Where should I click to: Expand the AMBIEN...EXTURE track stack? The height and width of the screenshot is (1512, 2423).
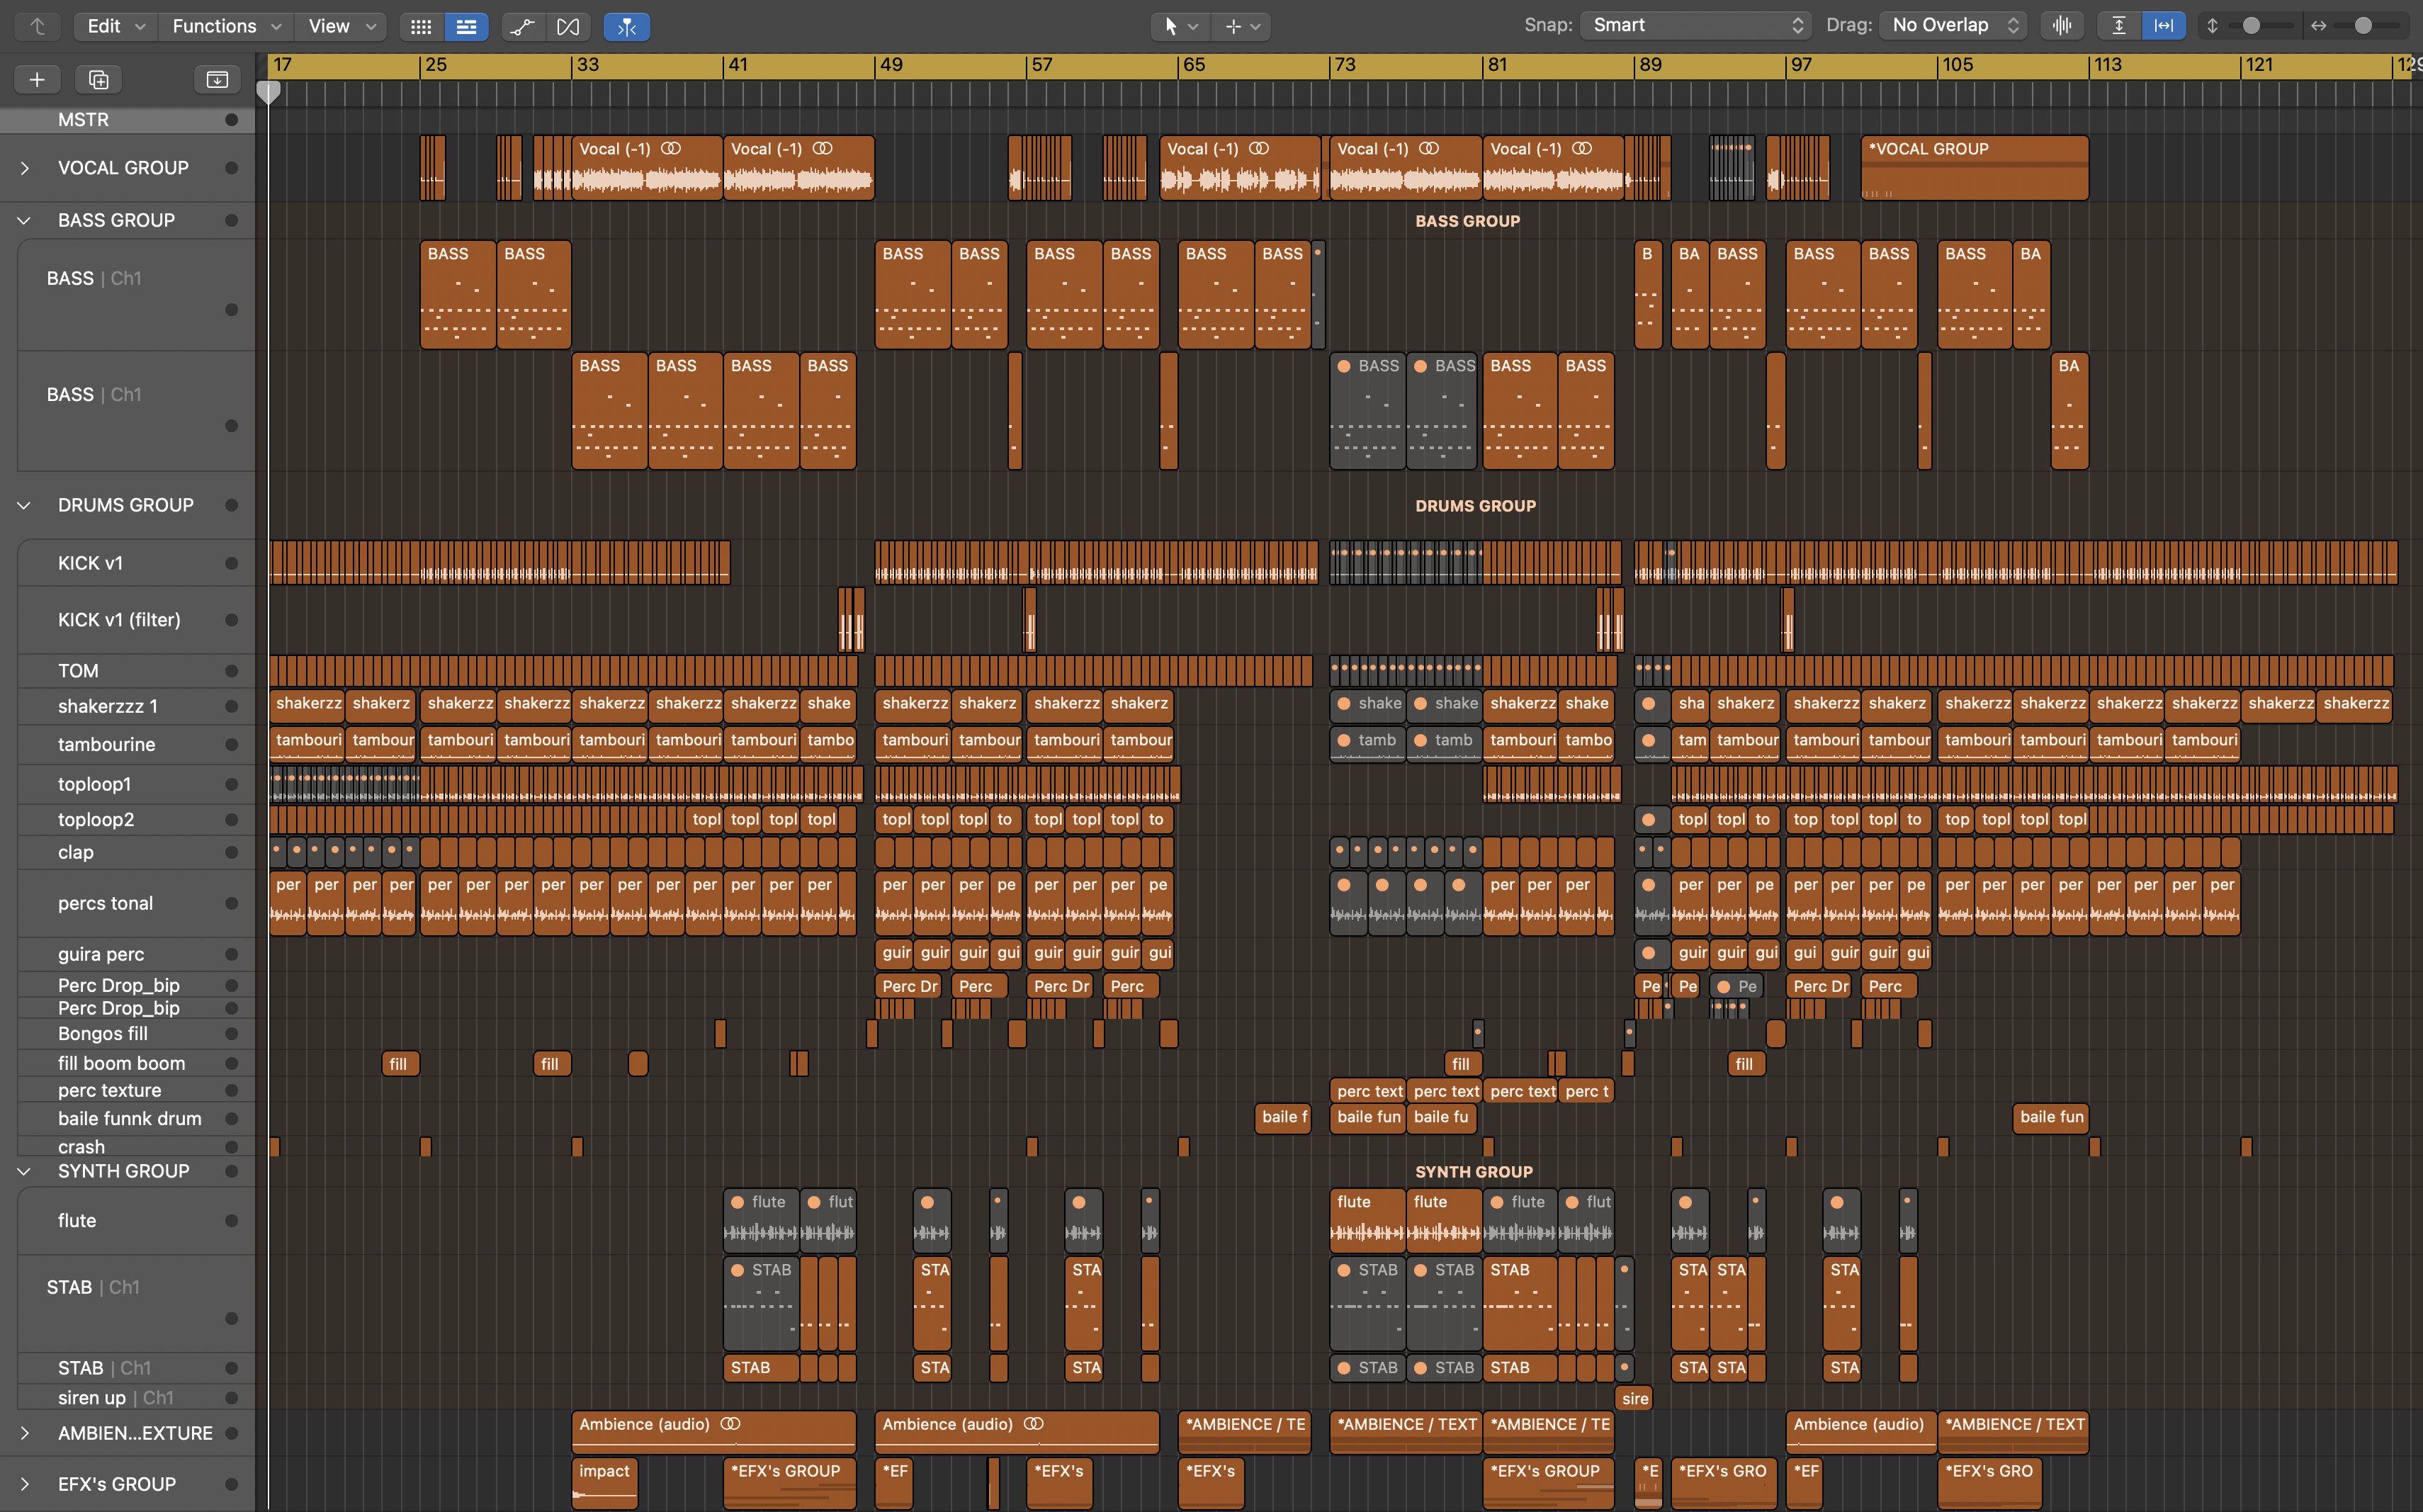pyautogui.click(x=25, y=1433)
